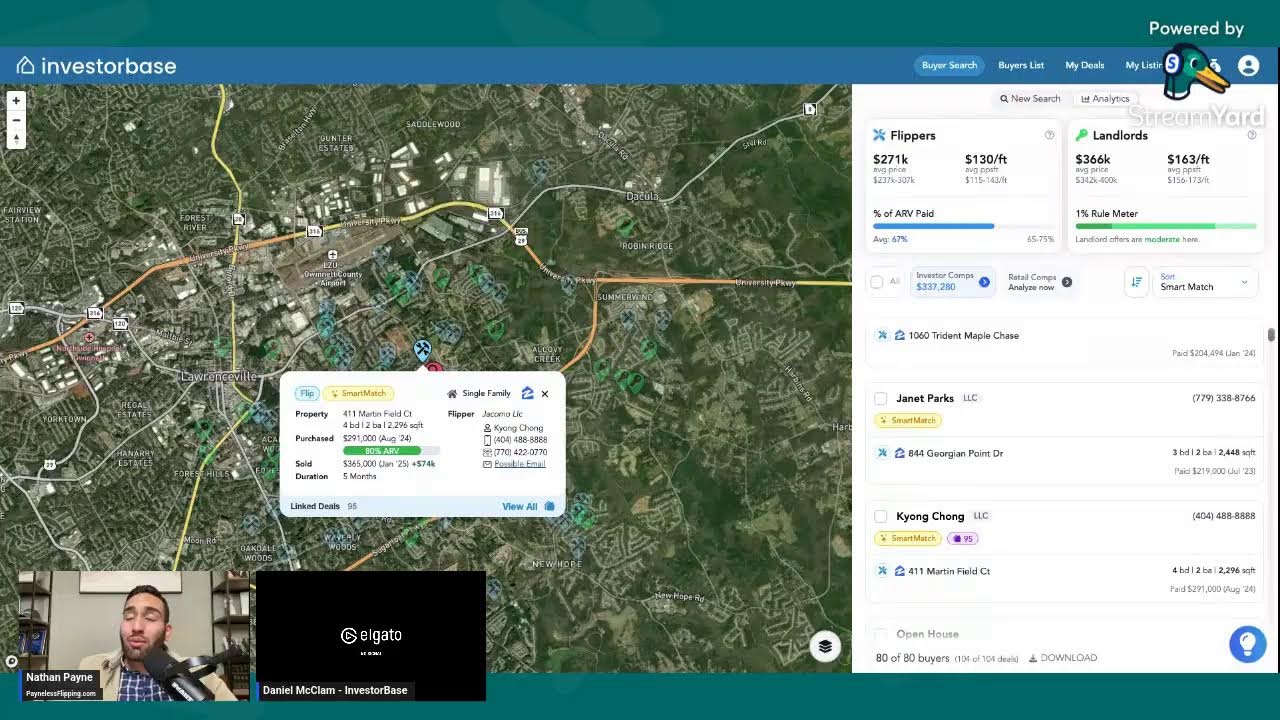The height and width of the screenshot is (720, 1280).
Task: Click the 1% Rule Meter bar
Action: coord(1166,226)
